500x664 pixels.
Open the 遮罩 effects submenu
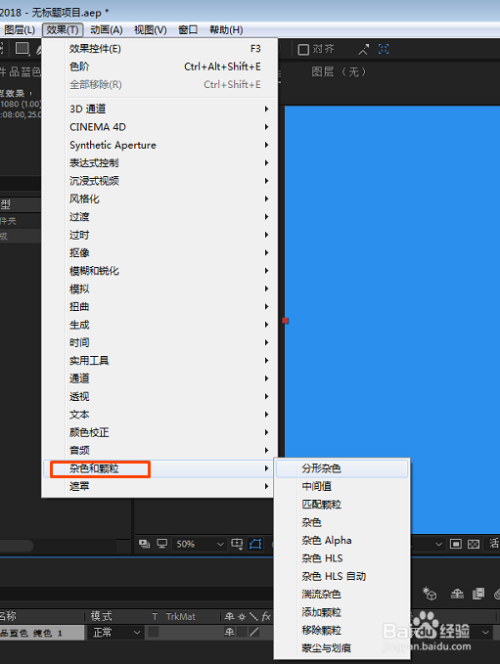click(x=160, y=486)
